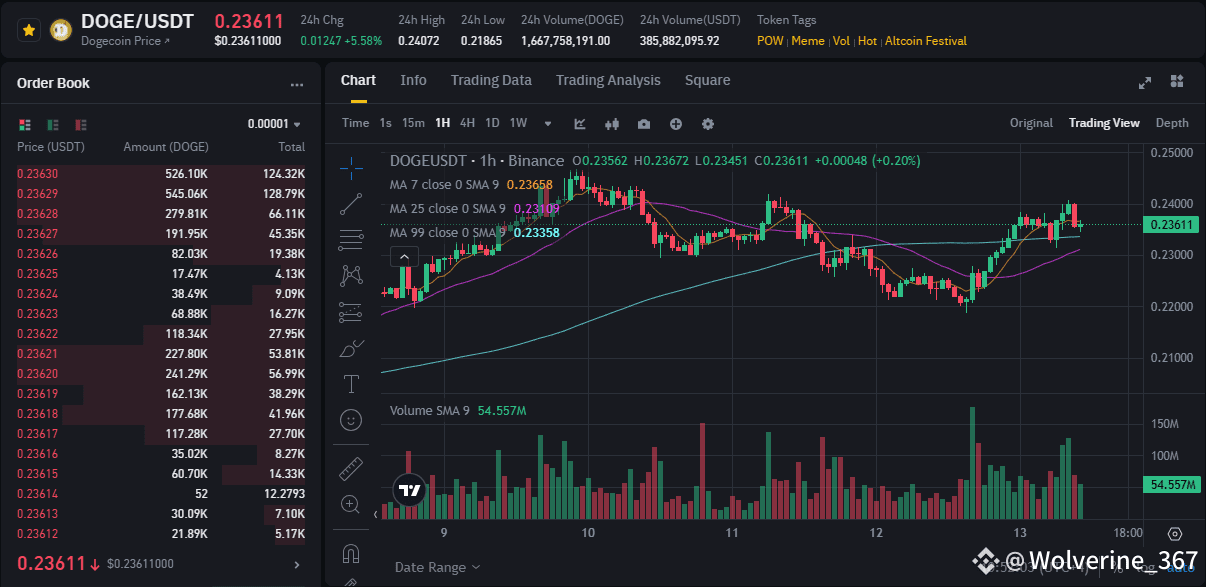
Task: Expand more time intervals dropdown
Action: click(x=548, y=124)
